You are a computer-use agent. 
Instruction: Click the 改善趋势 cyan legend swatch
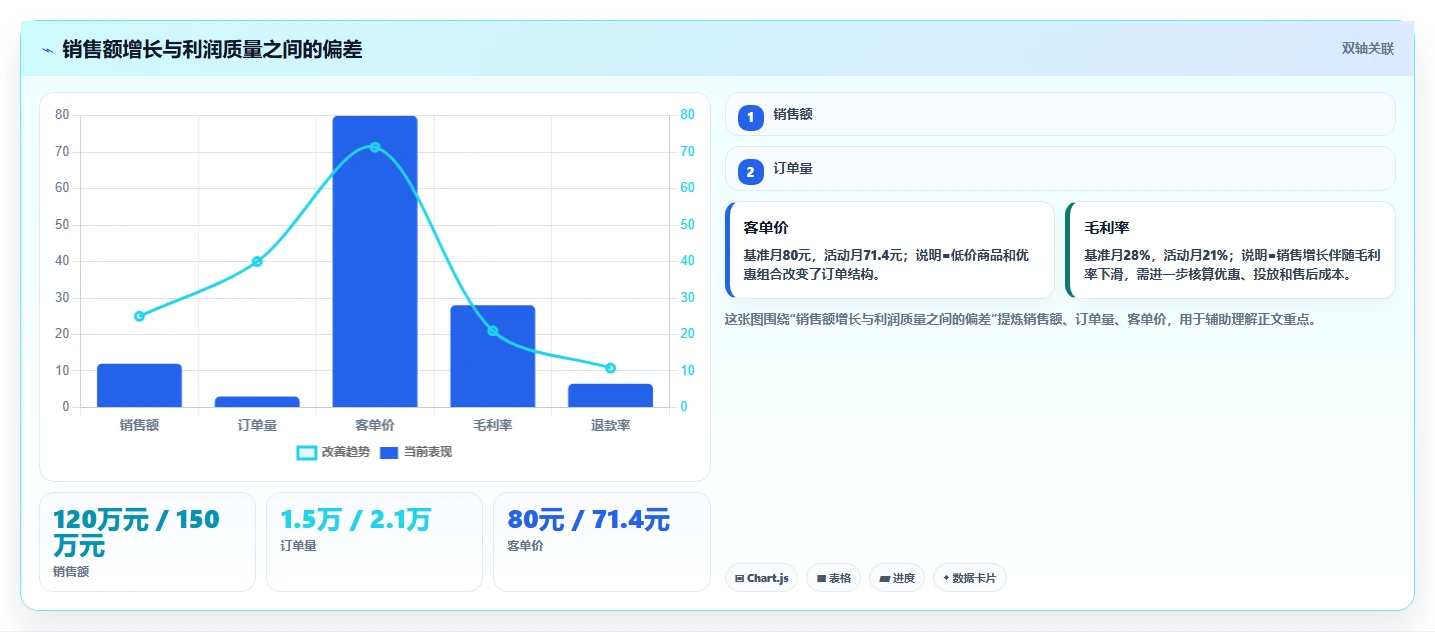coord(307,453)
